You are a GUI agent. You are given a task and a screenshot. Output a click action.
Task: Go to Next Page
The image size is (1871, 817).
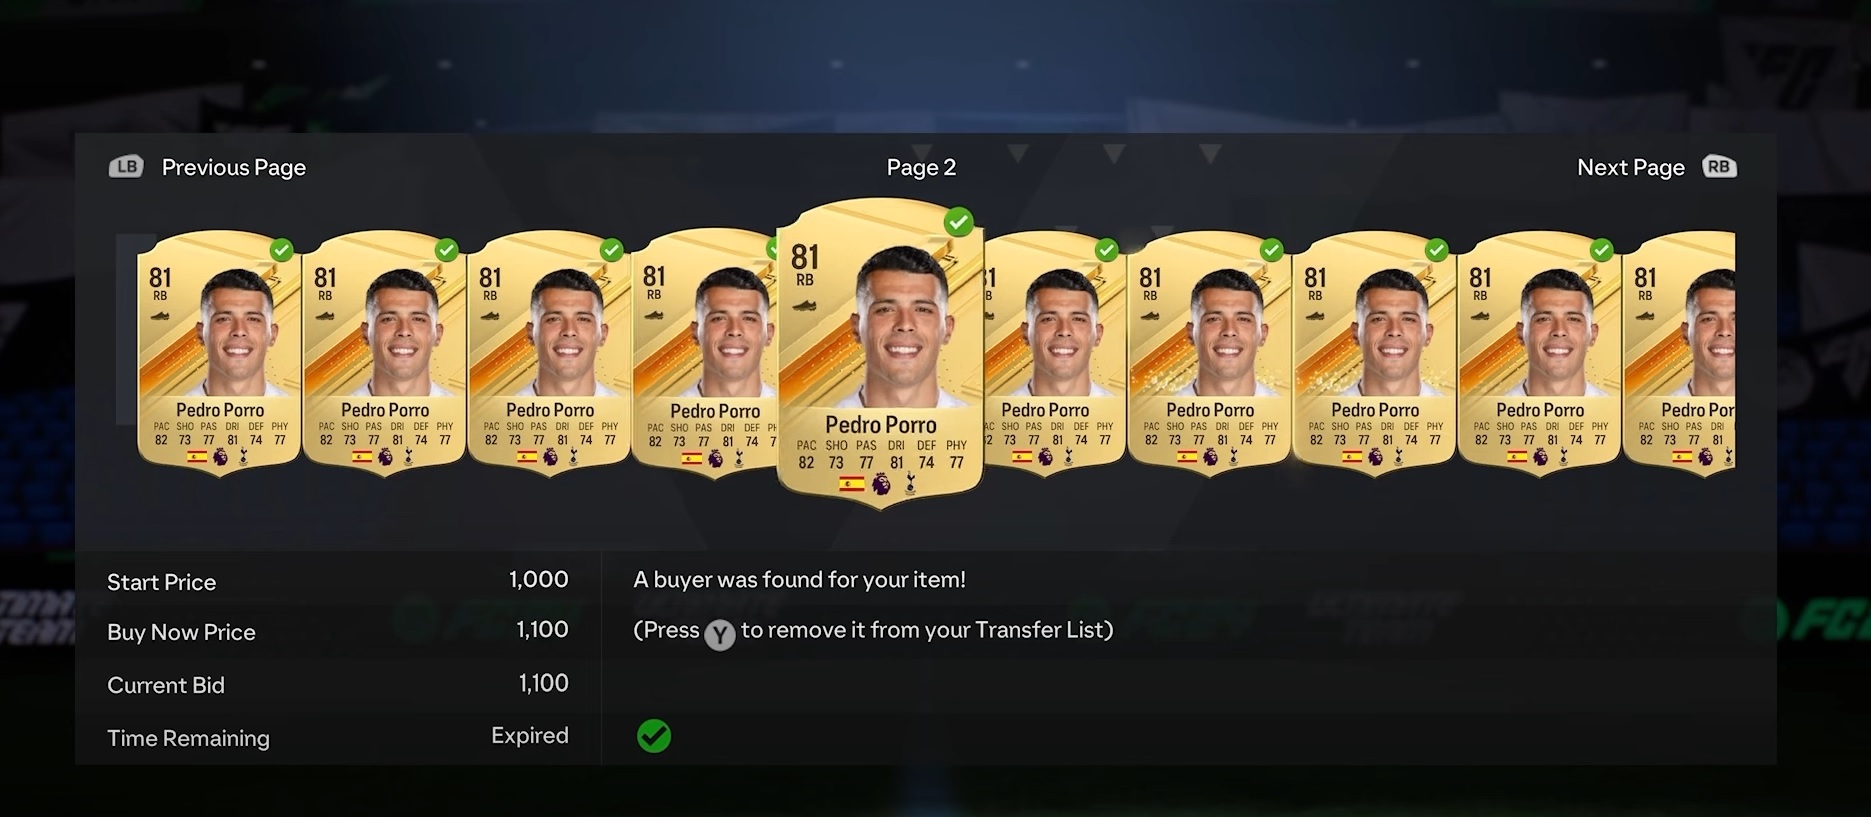click(1631, 167)
